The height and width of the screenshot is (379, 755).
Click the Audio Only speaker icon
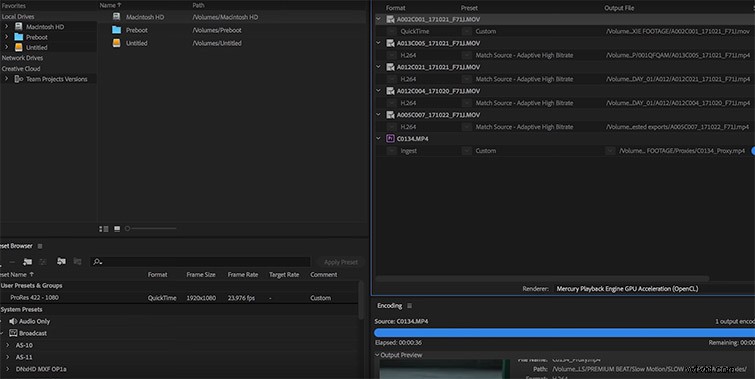[x=13, y=321]
